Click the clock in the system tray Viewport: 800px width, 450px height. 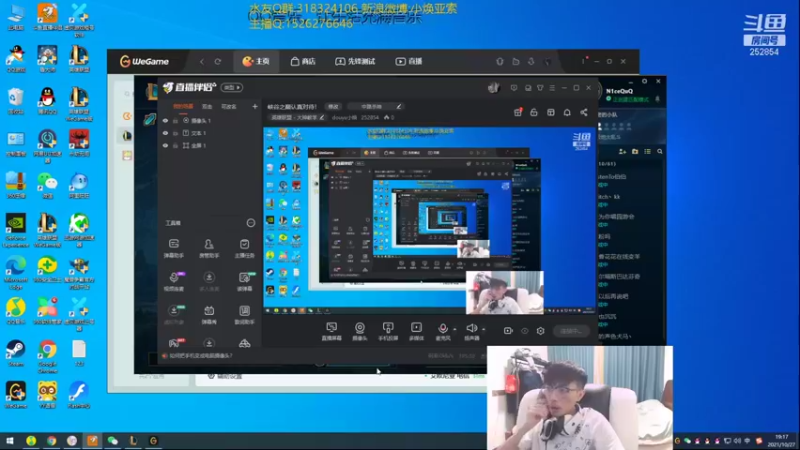coord(781,441)
